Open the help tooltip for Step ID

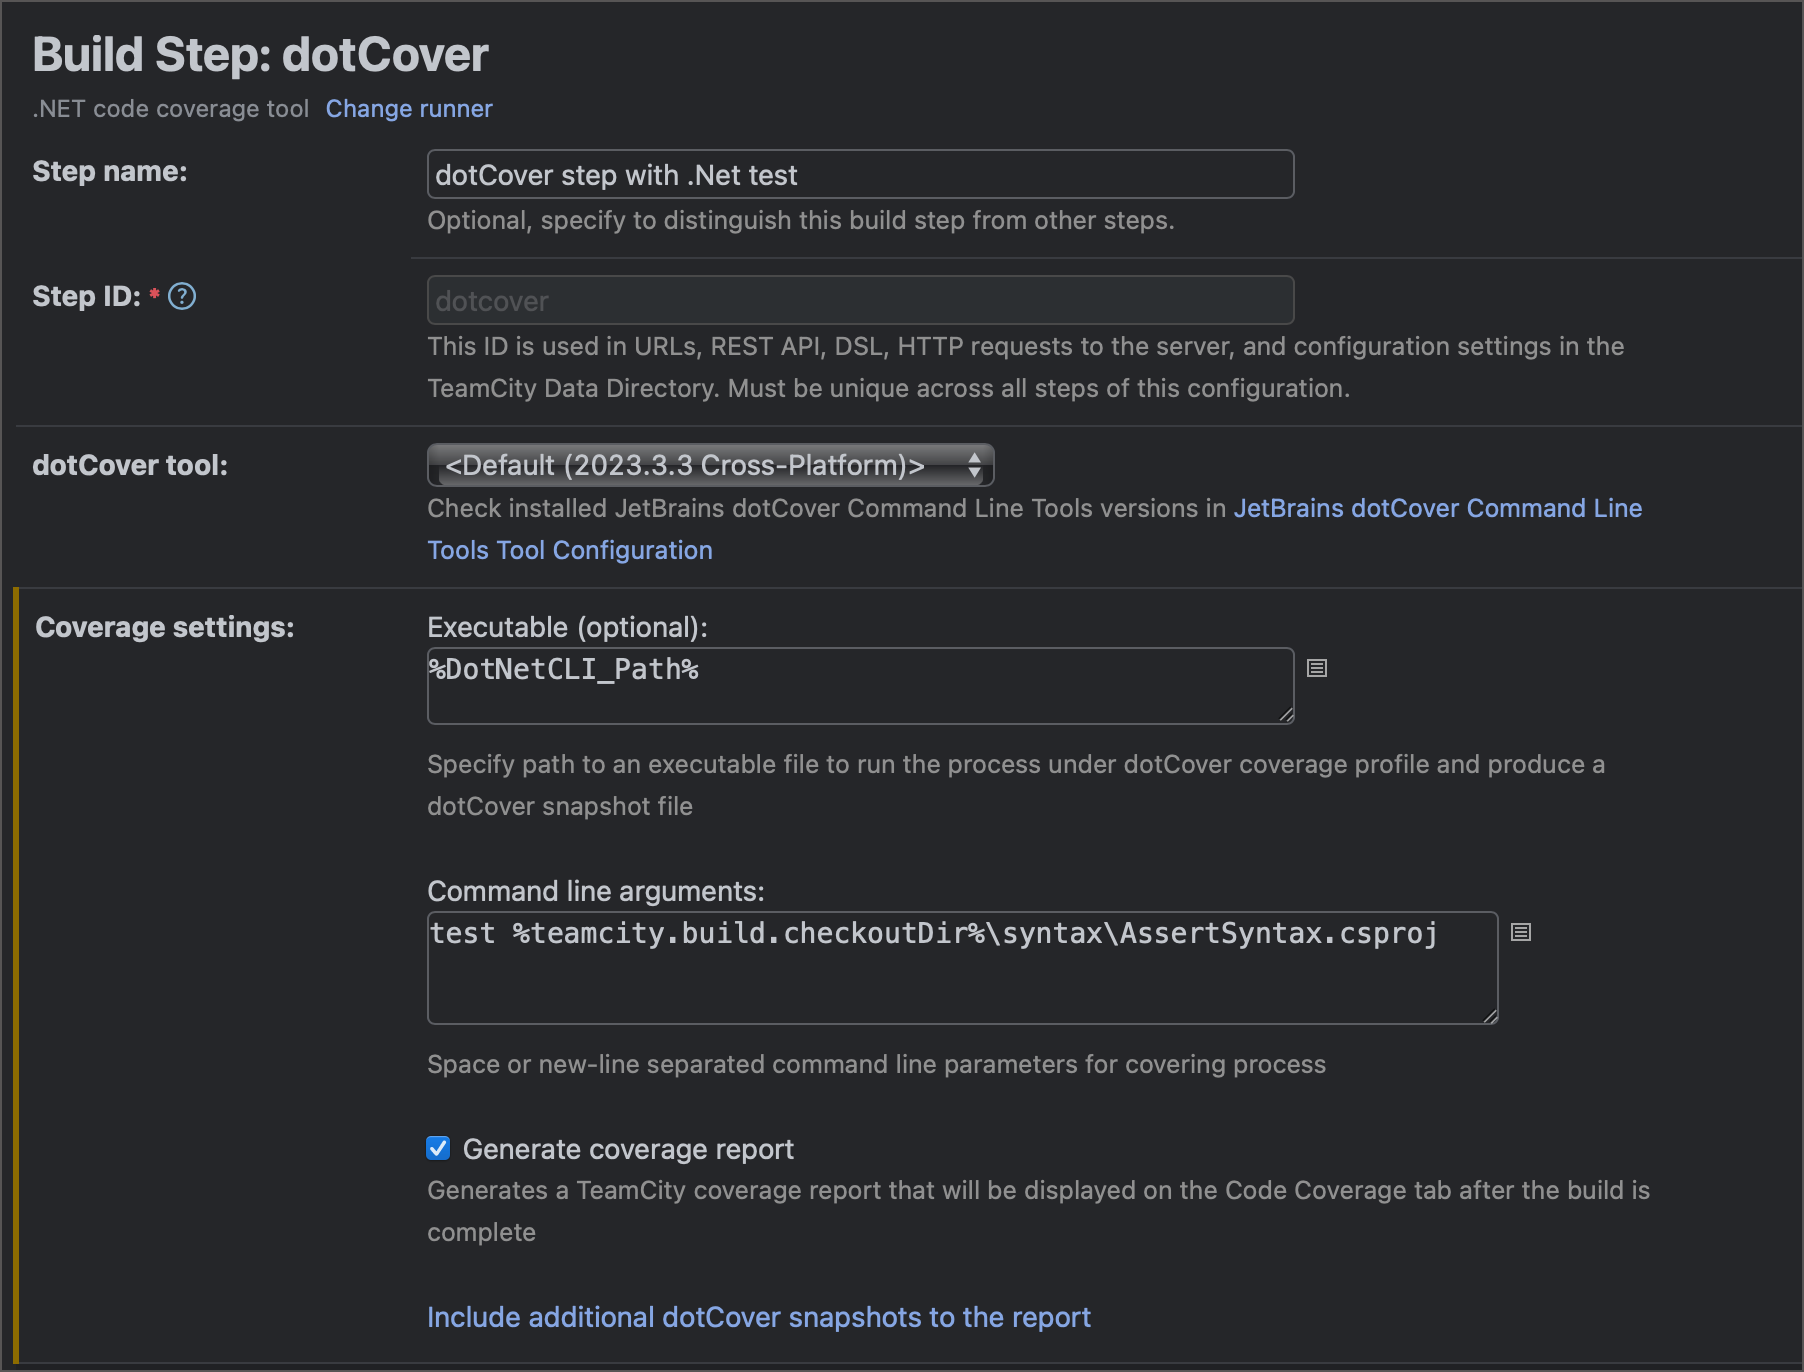click(x=182, y=295)
